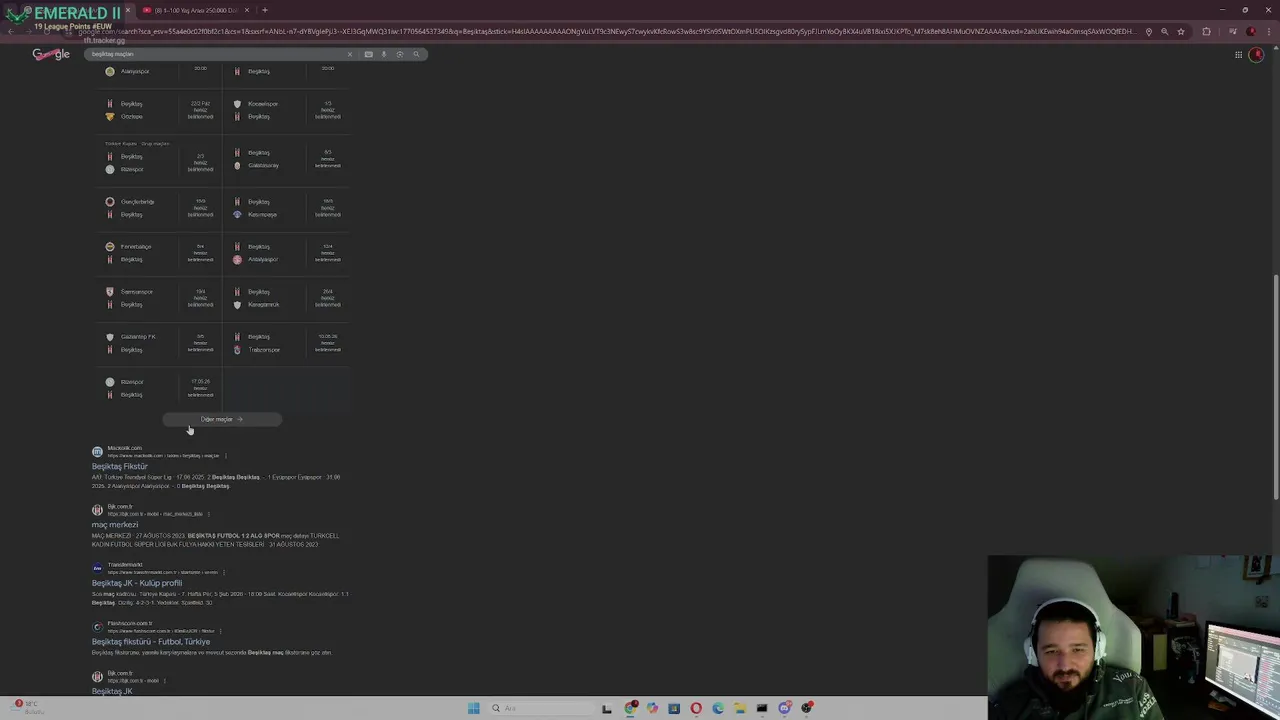Open the 'maç merkezi' bjk.com.tr result
The image size is (1280, 720).
(x=115, y=524)
